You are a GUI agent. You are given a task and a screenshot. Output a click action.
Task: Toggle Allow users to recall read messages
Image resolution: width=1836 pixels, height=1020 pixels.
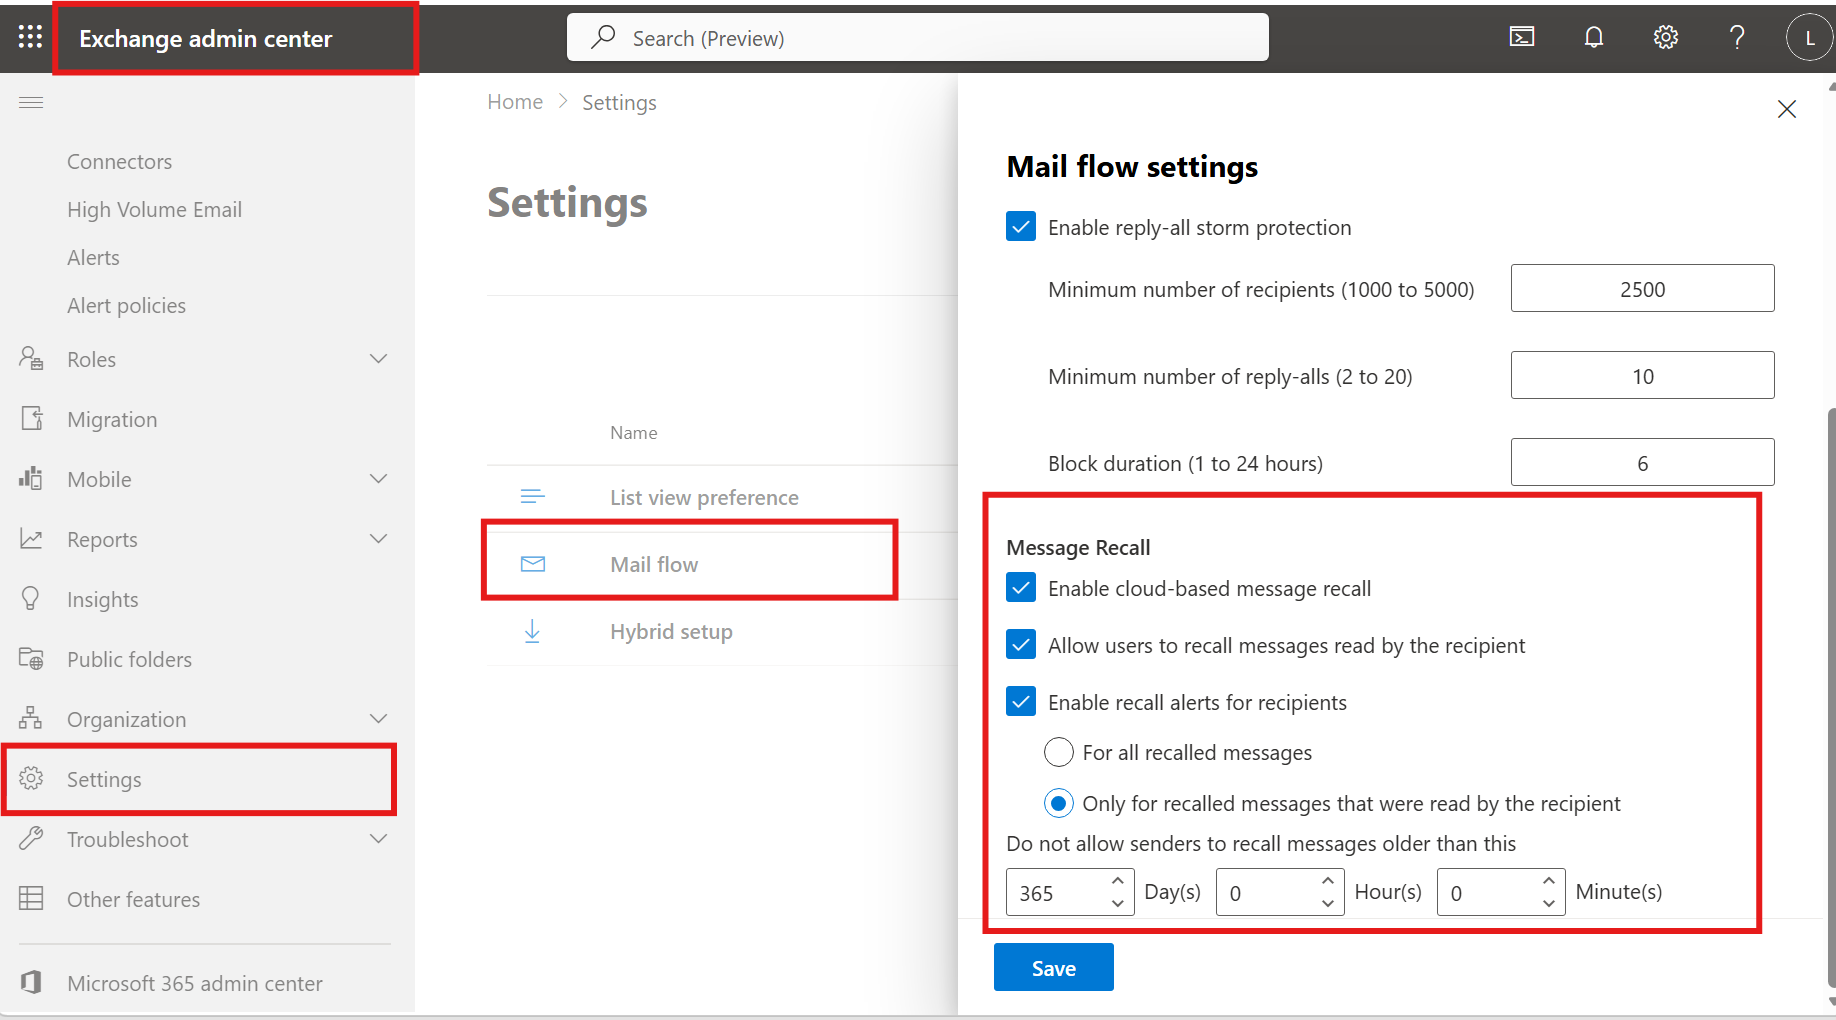coord(1021,645)
